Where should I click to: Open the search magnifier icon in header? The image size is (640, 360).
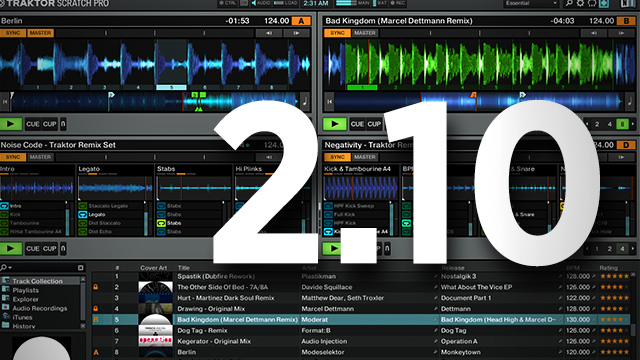click(x=569, y=3)
